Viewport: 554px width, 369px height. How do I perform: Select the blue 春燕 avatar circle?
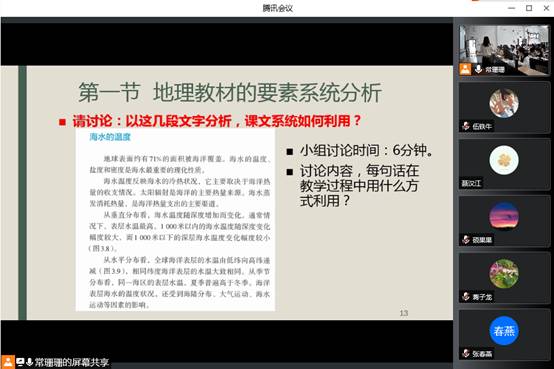click(x=504, y=330)
